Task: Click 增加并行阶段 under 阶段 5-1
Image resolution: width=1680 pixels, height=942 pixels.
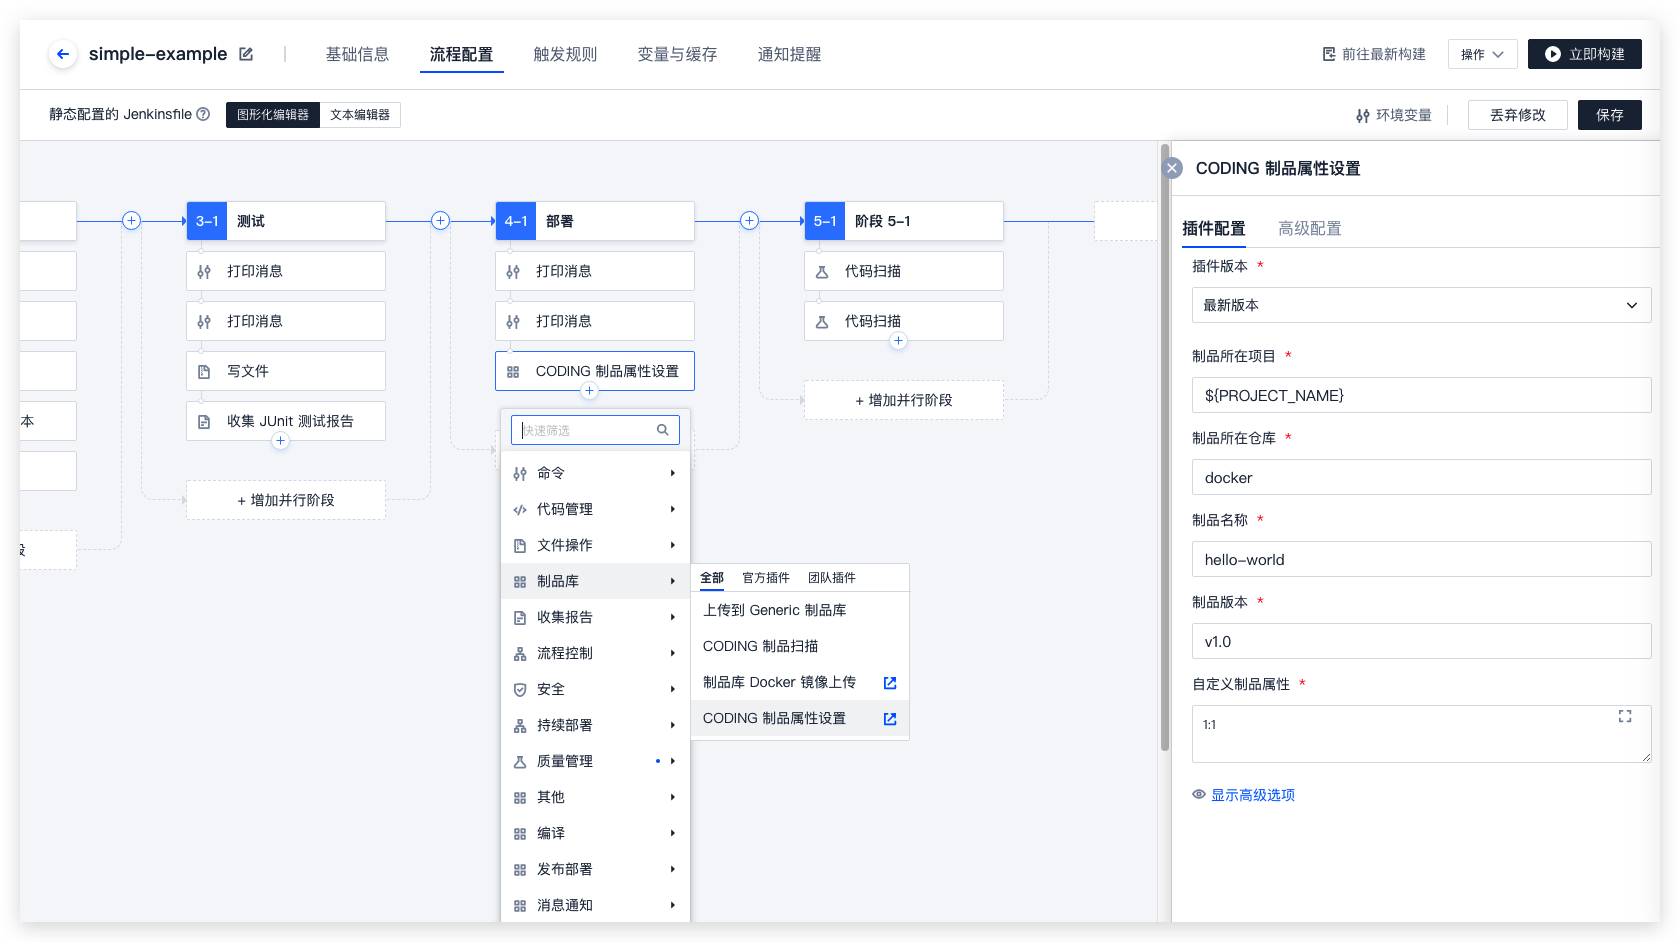Action: 904,400
